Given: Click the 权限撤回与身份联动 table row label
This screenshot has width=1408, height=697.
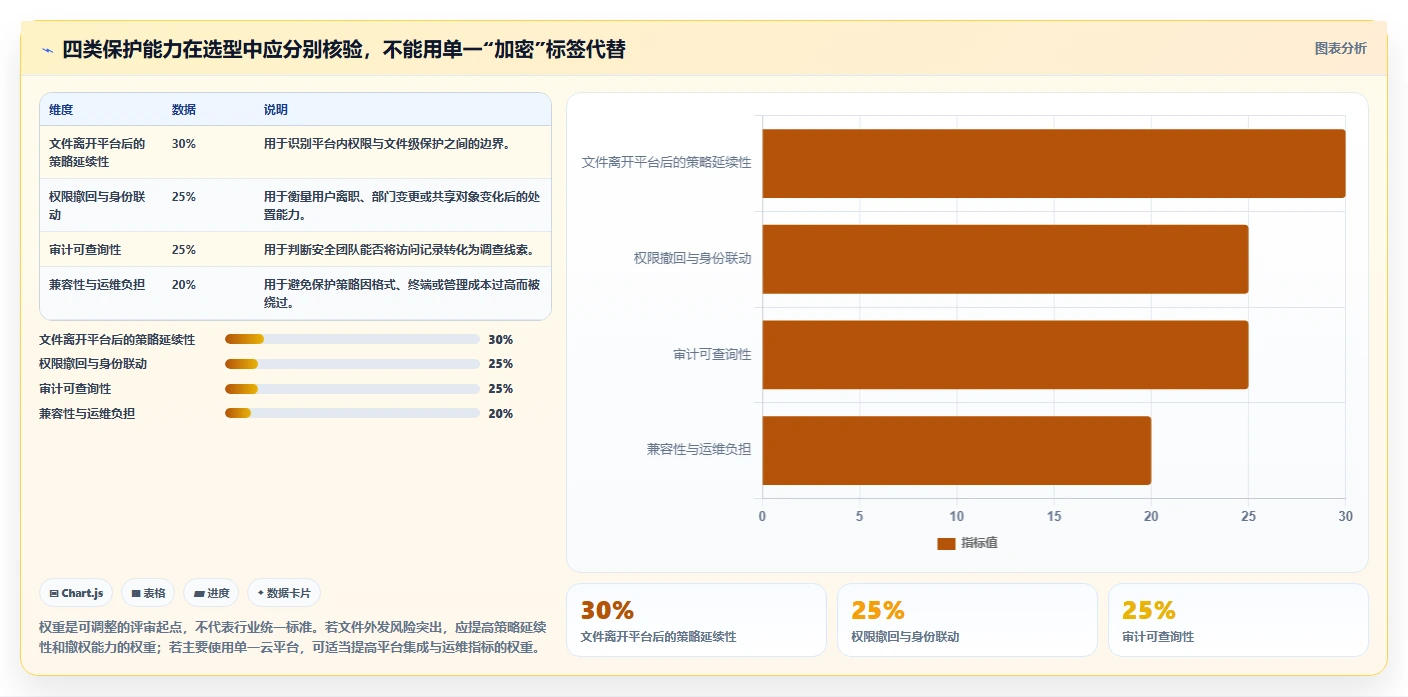Looking at the screenshot, I should (97, 206).
